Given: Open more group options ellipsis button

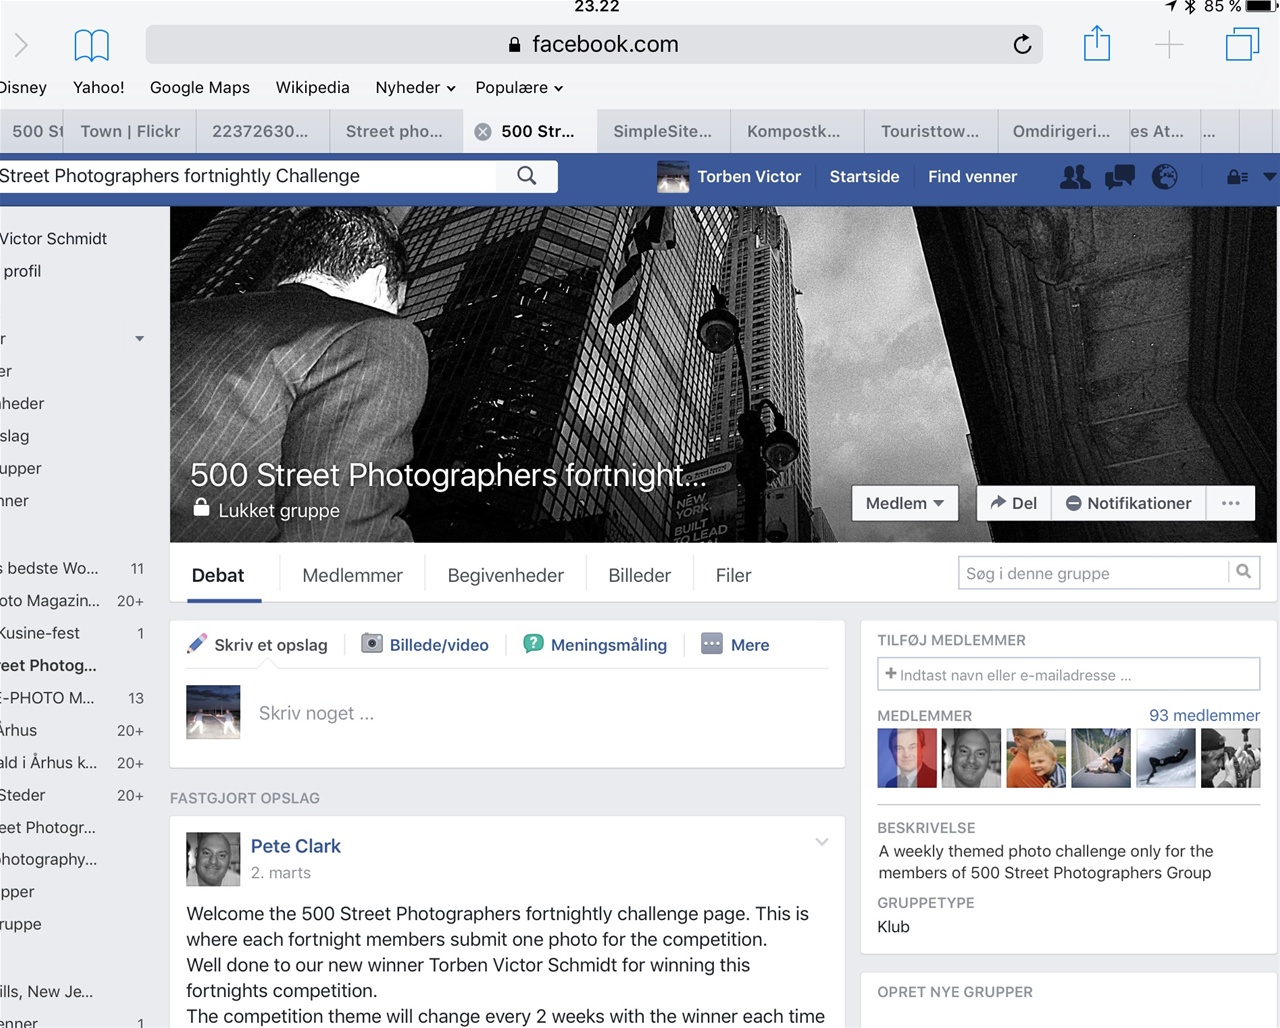Looking at the screenshot, I should (x=1231, y=503).
